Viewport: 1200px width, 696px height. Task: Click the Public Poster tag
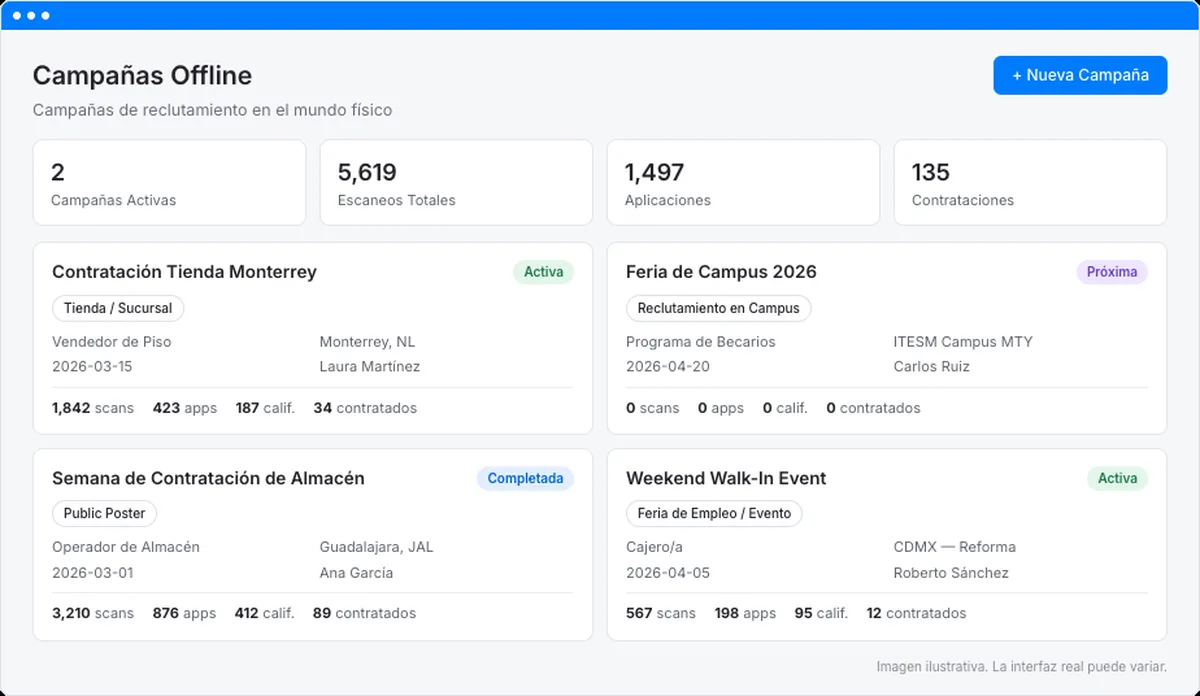[x=104, y=514]
